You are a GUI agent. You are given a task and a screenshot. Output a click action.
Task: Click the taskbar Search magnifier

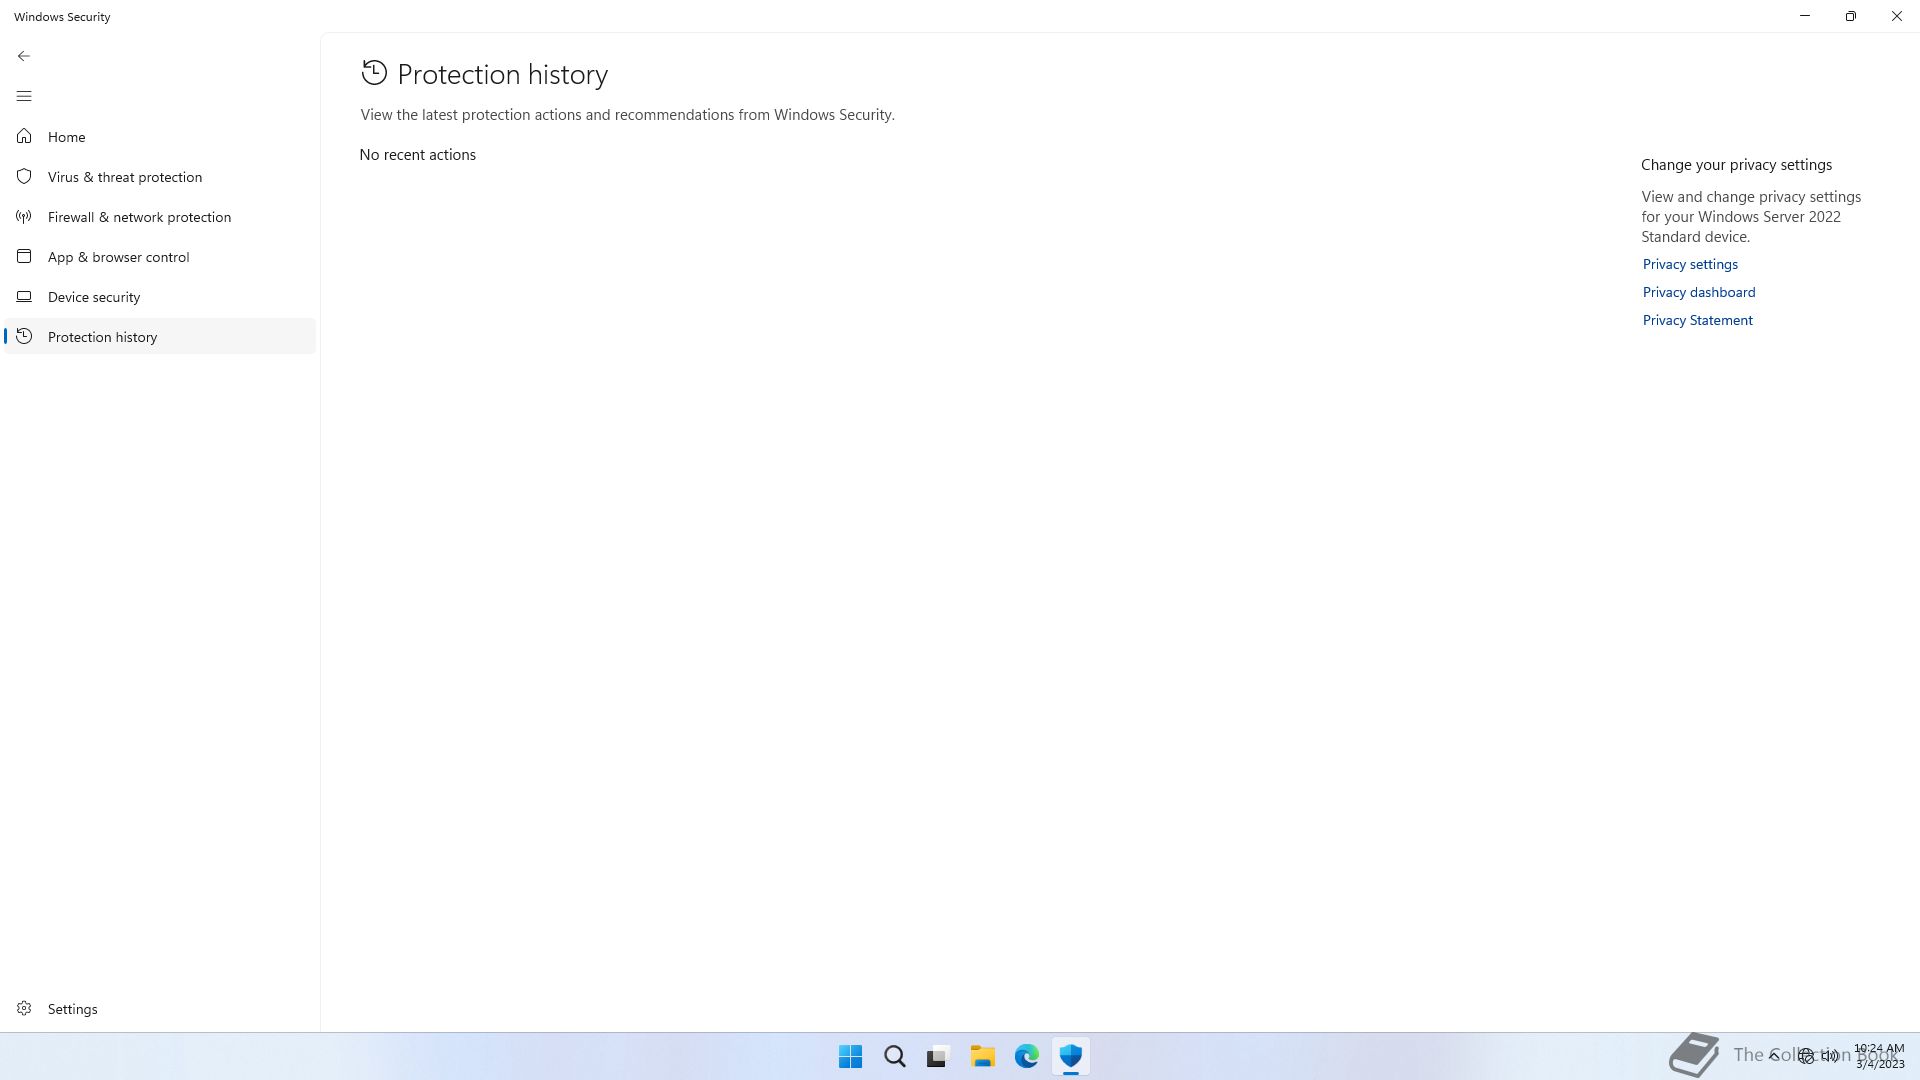pyautogui.click(x=894, y=1056)
